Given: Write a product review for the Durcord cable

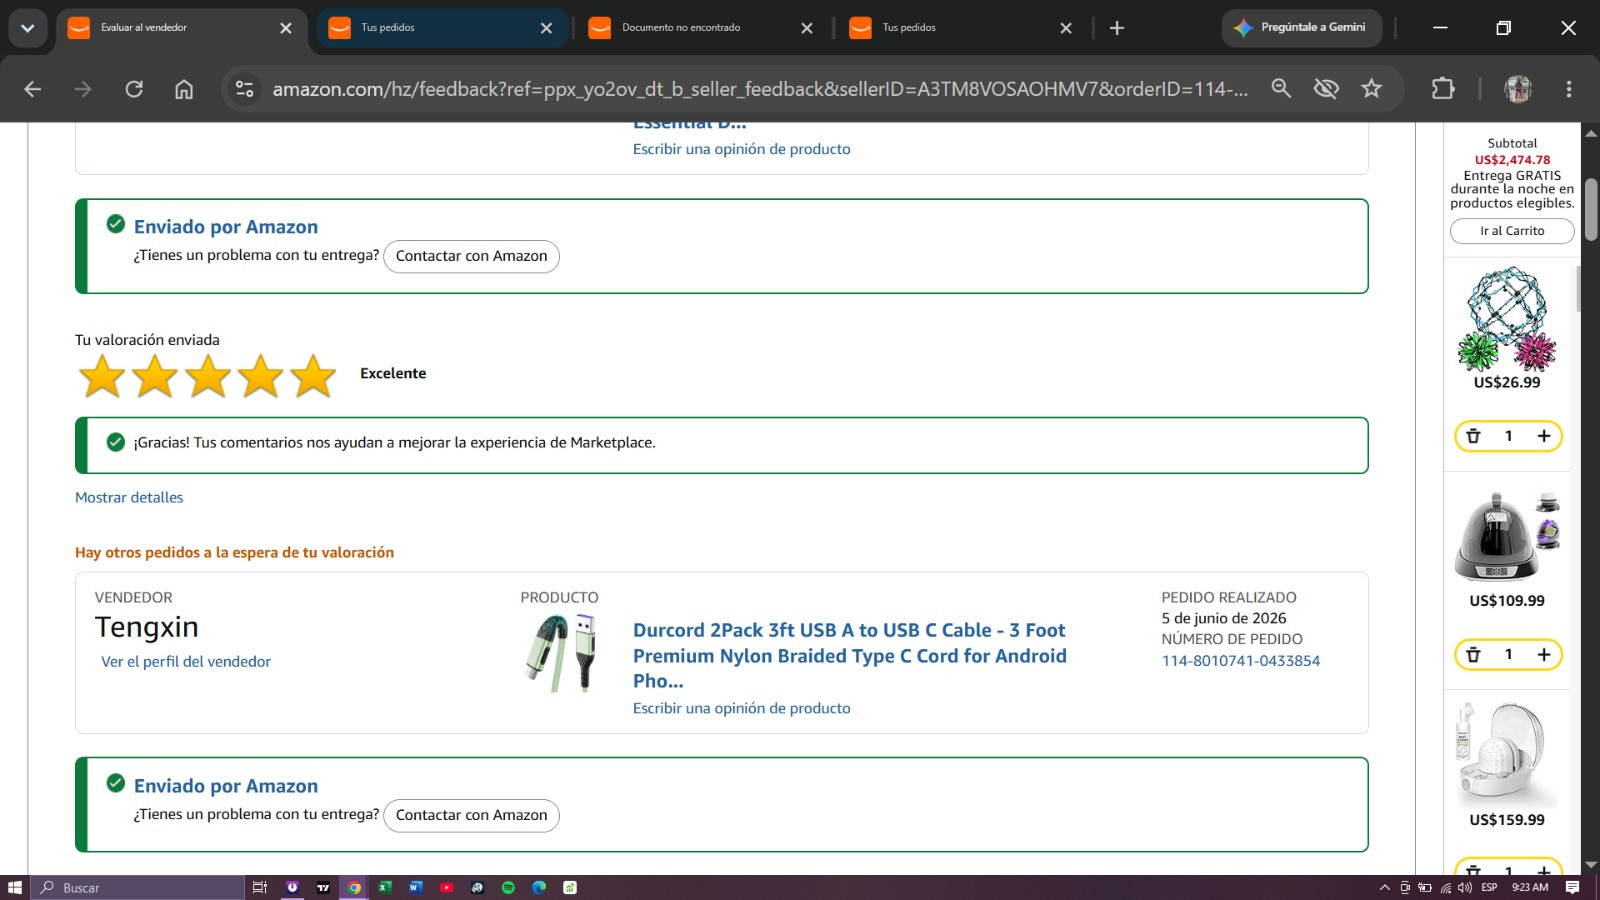Looking at the screenshot, I should tap(741, 708).
